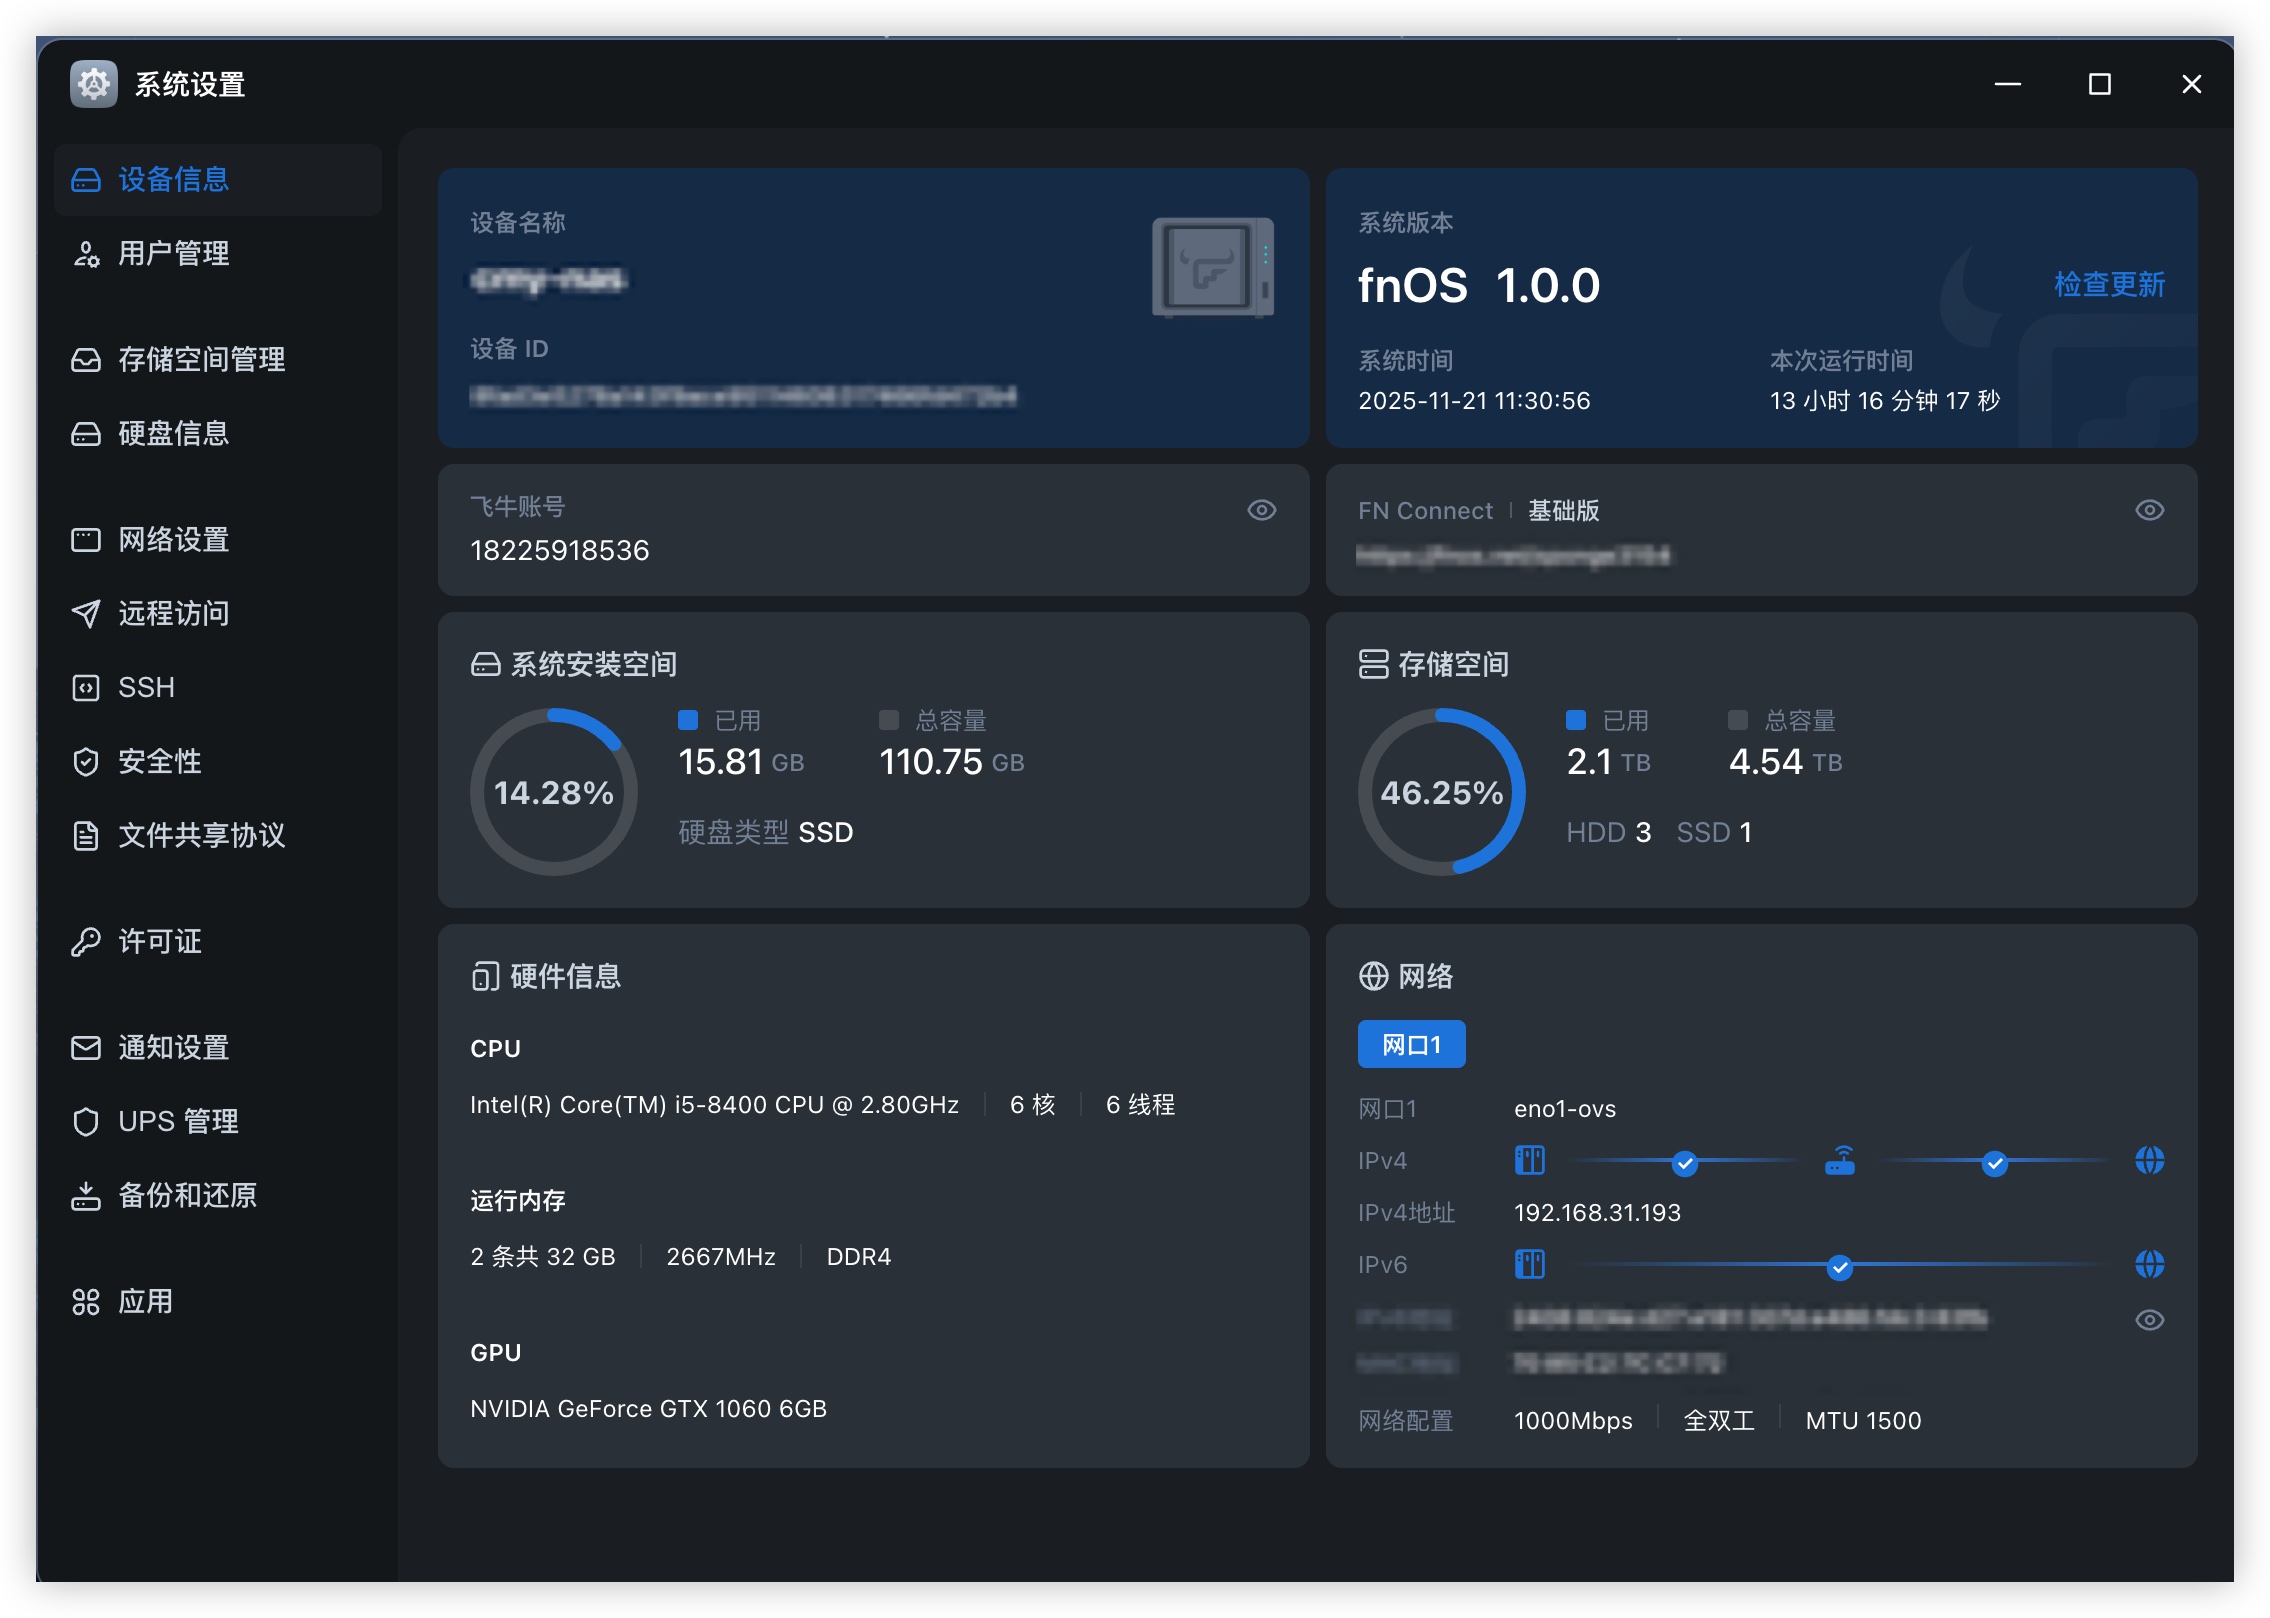Select 设备信息 menu item

tap(173, 180)
